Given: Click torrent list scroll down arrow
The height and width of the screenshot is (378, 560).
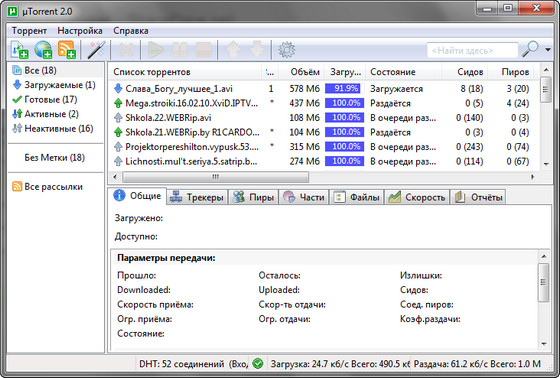Looking at the screenshot, I should [x=546, y=164].
